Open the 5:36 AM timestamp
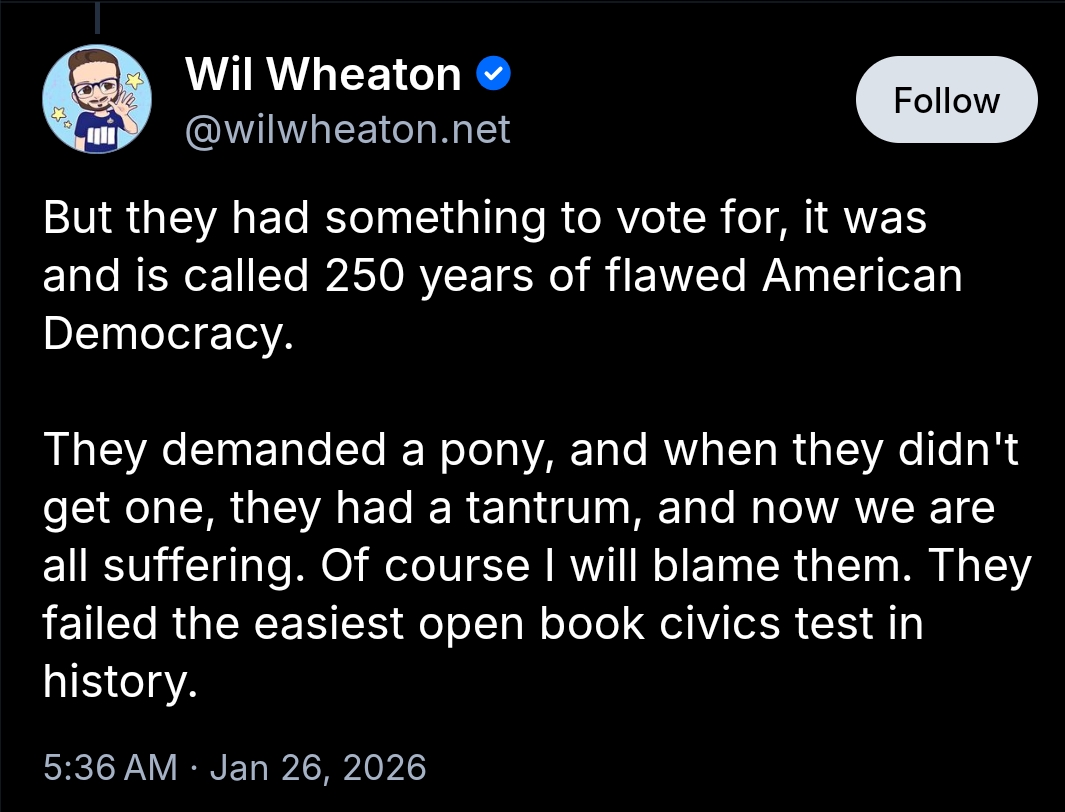Image resolution: width=1065 pixels, height=812 pixels. pyautogui.click(x=110, y=767)
